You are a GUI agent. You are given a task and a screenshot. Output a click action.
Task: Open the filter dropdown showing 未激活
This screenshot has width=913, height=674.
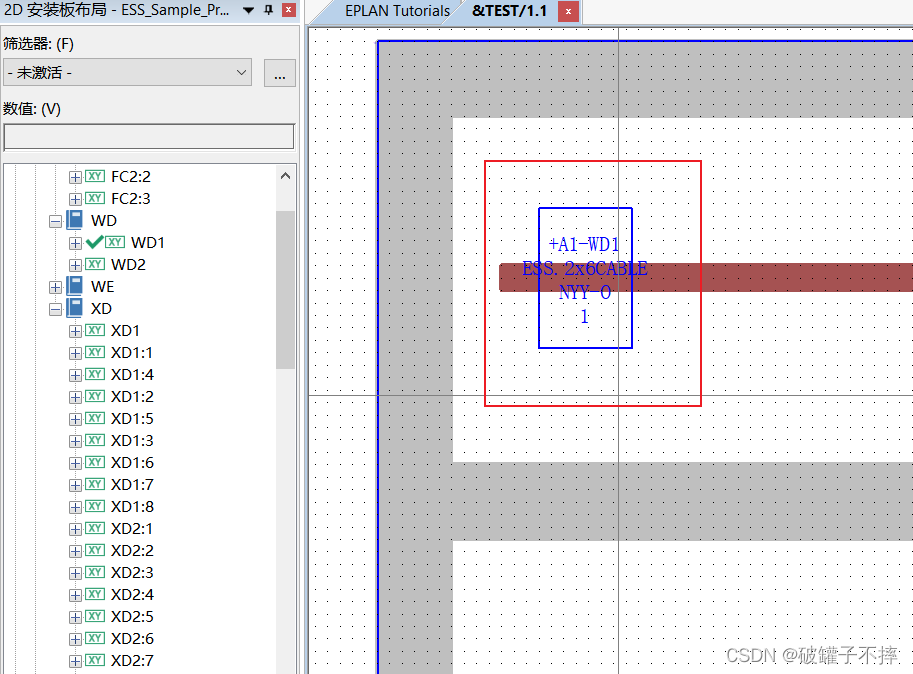[x=127, y=72]
